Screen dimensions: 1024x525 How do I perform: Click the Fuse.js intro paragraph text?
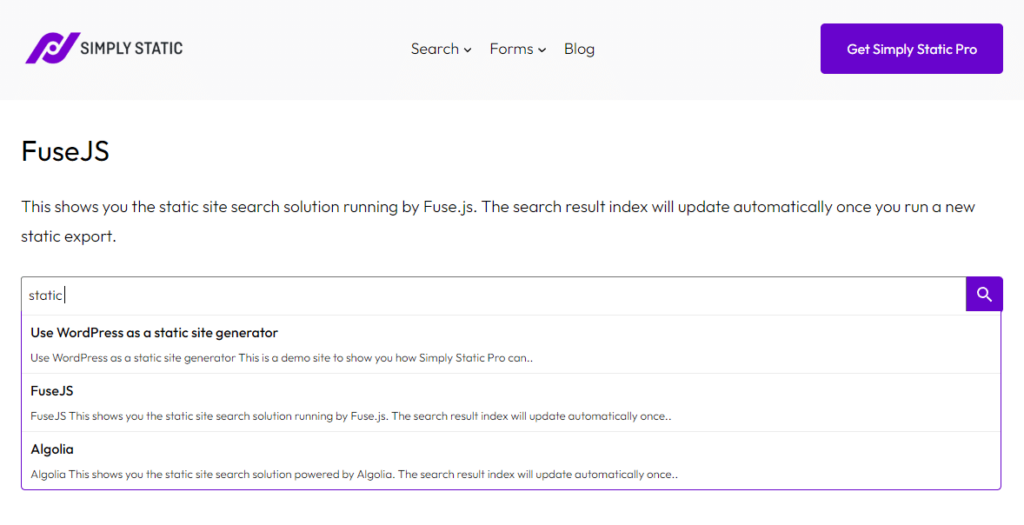point(498,221)
